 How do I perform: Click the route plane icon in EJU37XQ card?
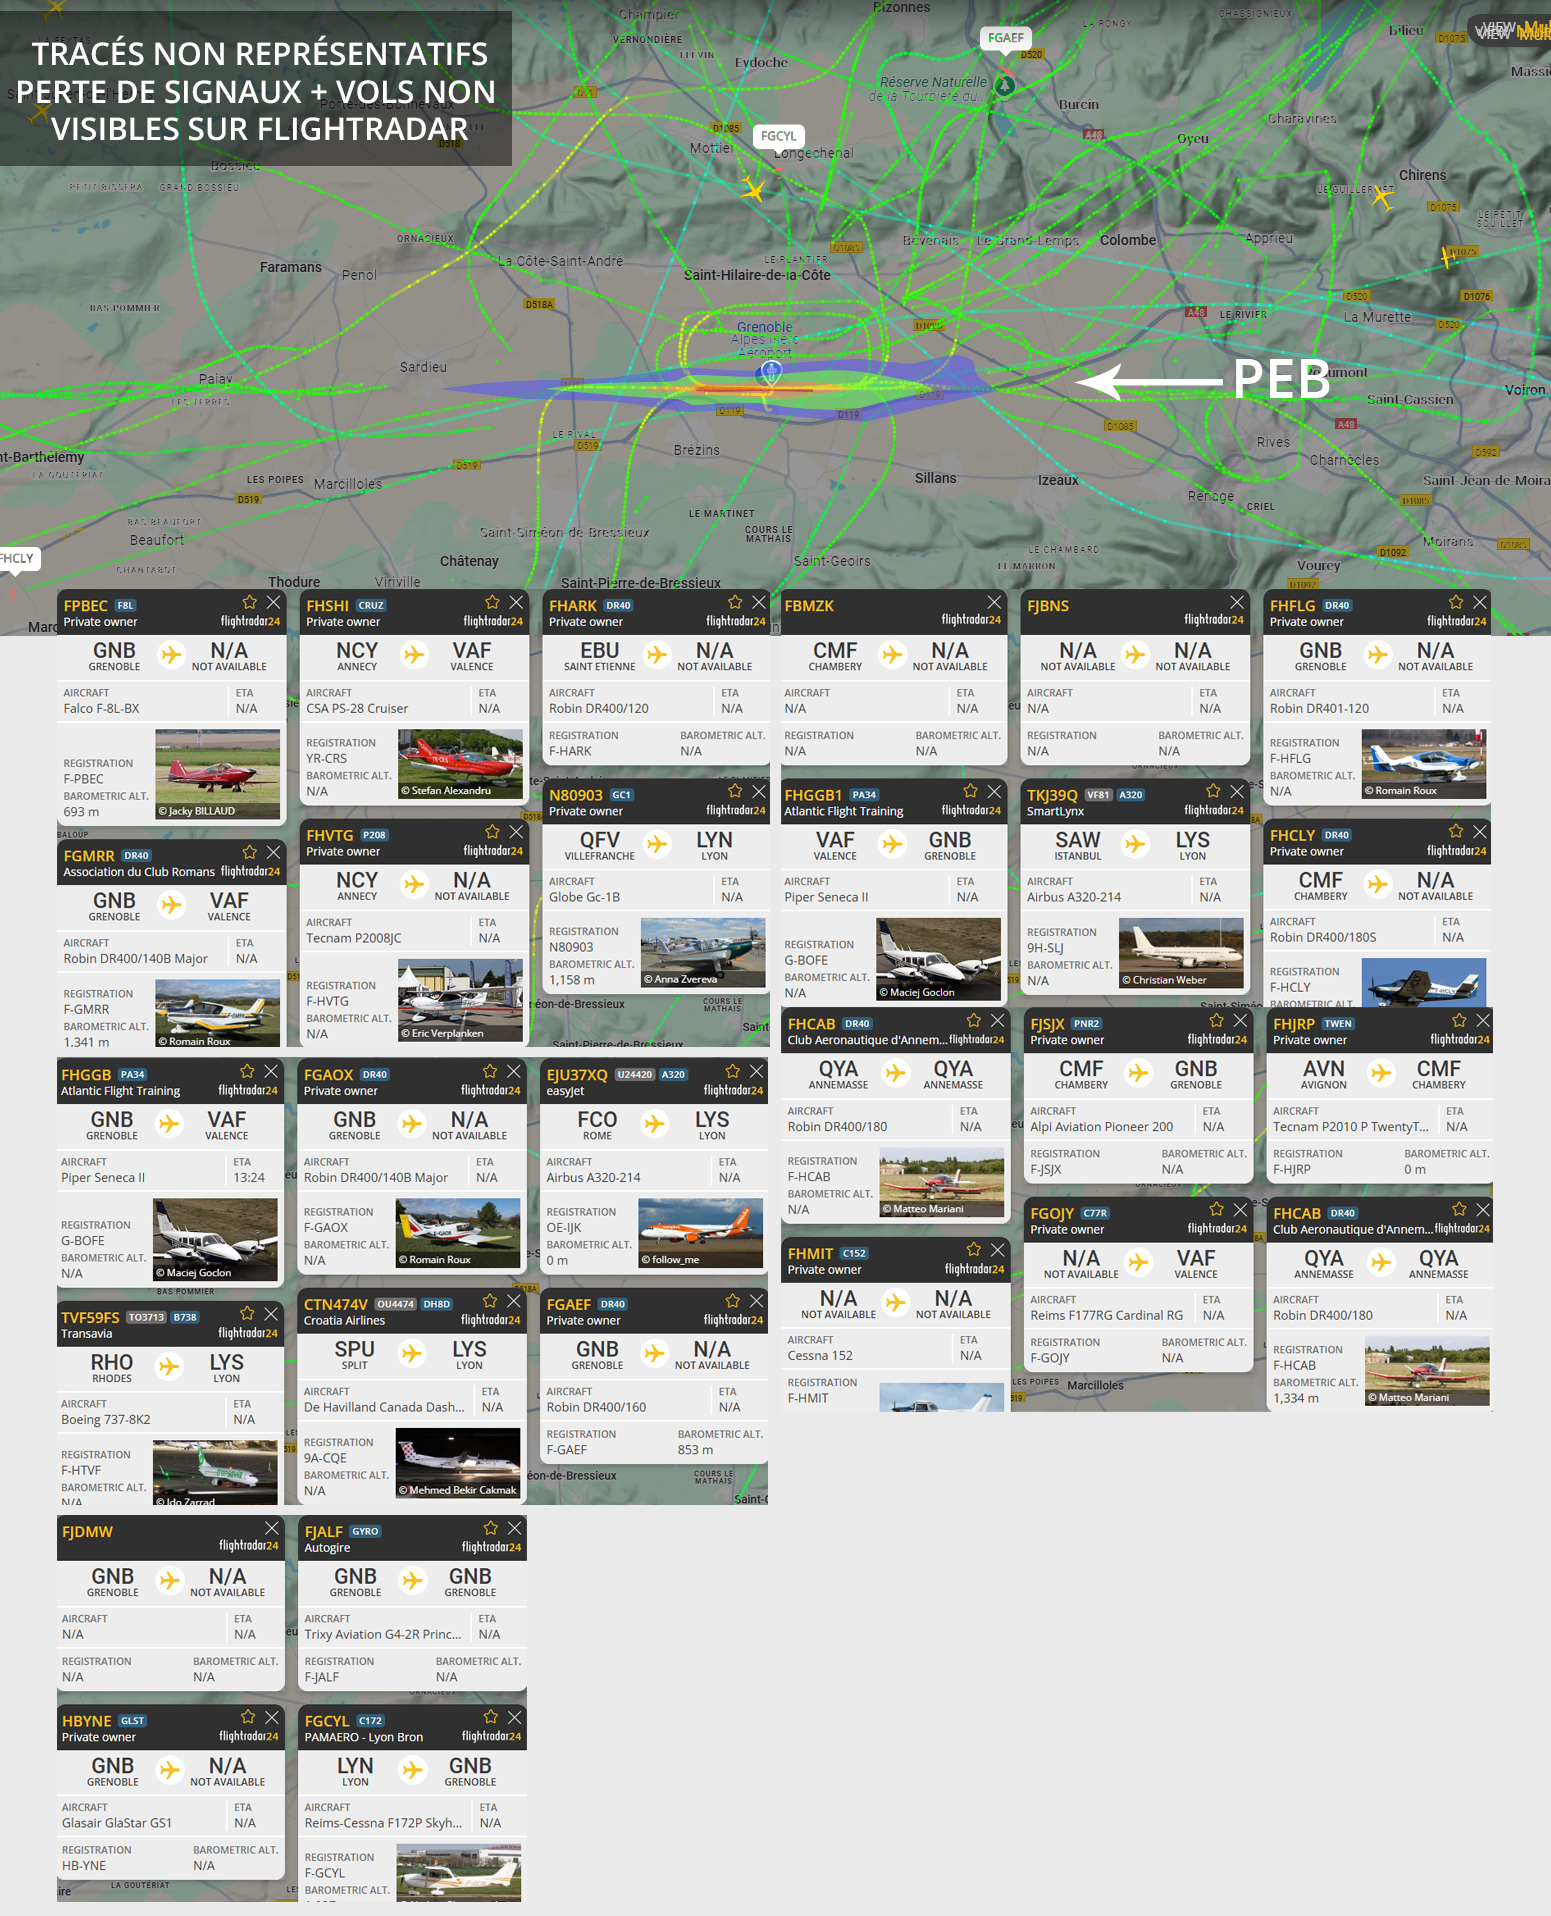coord(655,1124)
